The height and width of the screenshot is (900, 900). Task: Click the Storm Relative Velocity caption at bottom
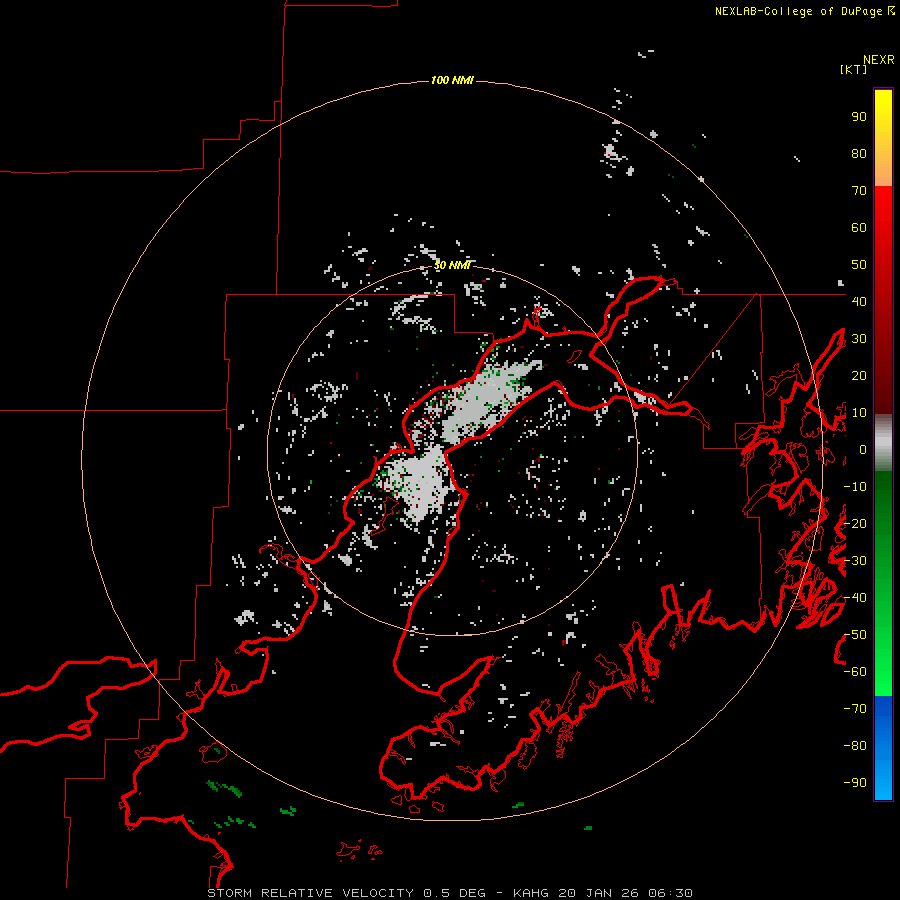(450, 893)
